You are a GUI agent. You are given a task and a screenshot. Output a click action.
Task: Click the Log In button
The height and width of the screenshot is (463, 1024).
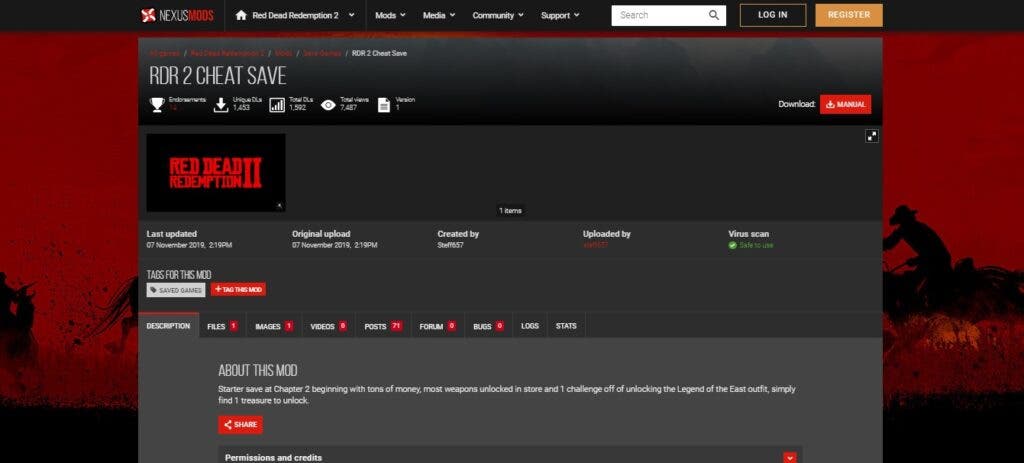773,15
